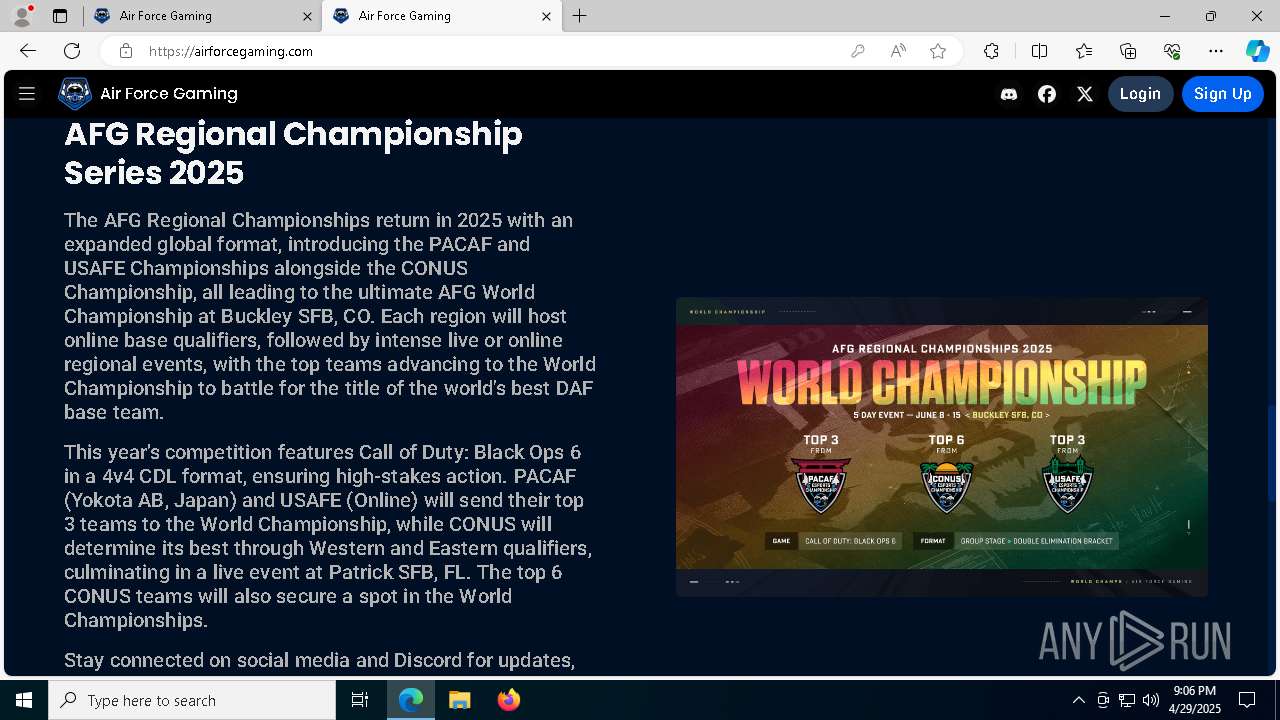Close the first Air Force Gaming tab
1280x720 pixels.
[307, 16]
